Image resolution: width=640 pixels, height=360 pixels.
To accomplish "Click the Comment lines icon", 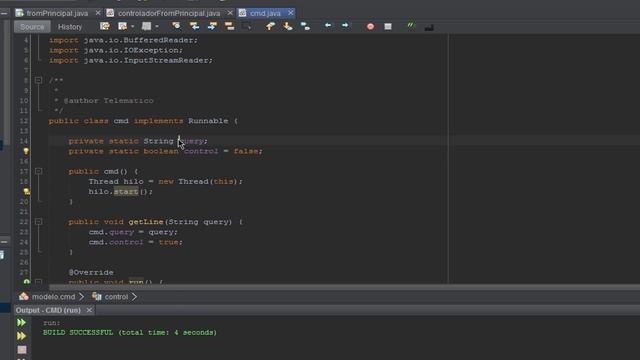I will [x=410, y=26].
